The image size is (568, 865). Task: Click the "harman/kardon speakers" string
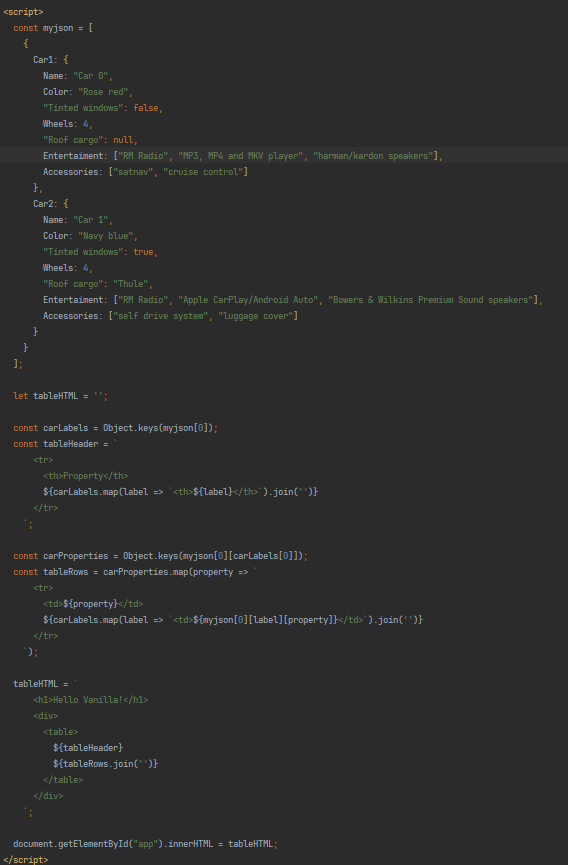(x=373, y=156)
